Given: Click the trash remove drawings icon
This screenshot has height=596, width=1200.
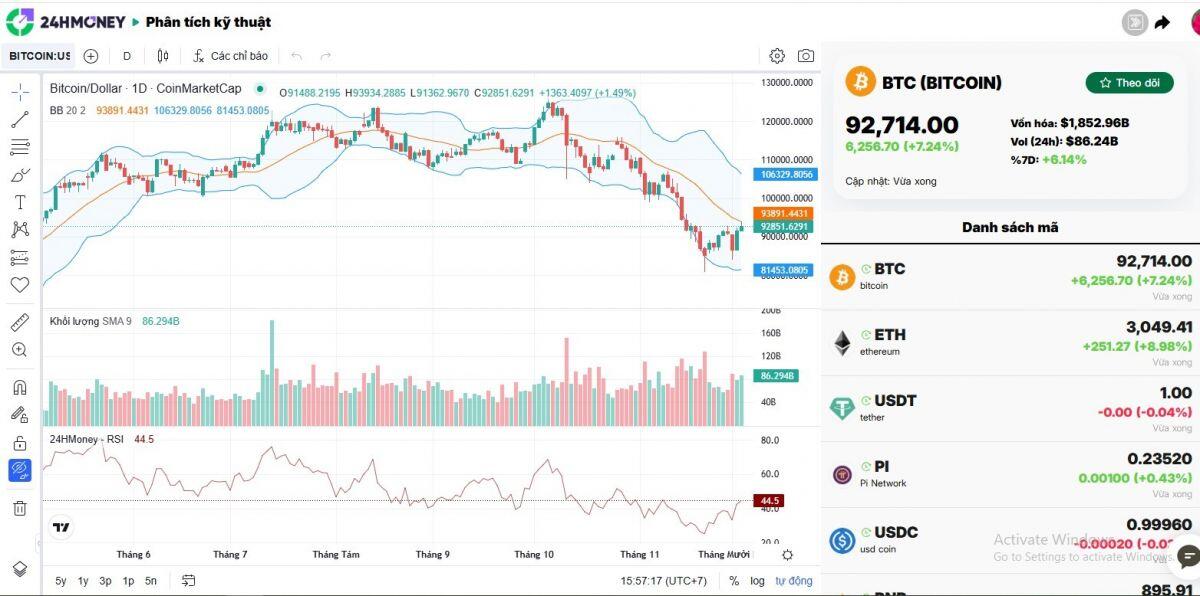Looking at the screenshot, I should tap(19, 508).
